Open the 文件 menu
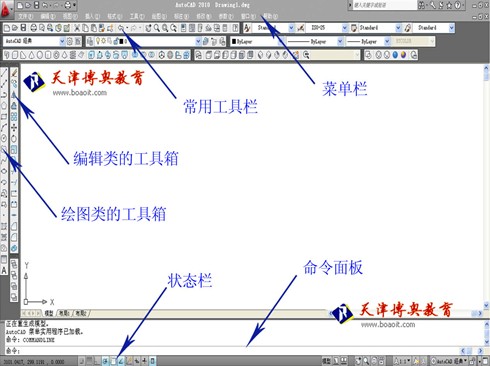 [x=25, y=16]
